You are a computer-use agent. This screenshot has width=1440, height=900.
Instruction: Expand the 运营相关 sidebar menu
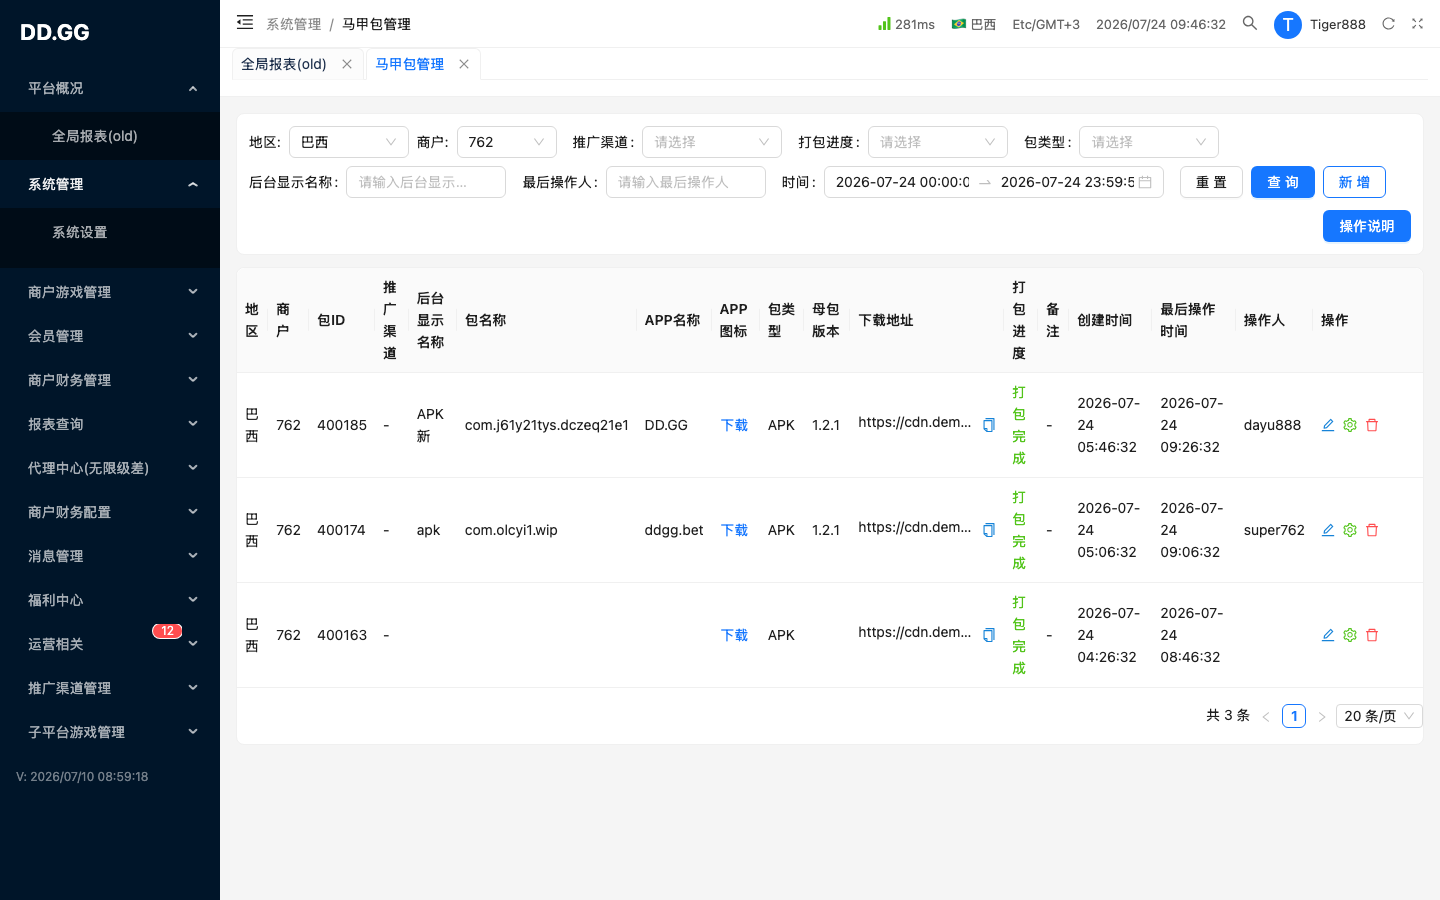coord(110,644)
